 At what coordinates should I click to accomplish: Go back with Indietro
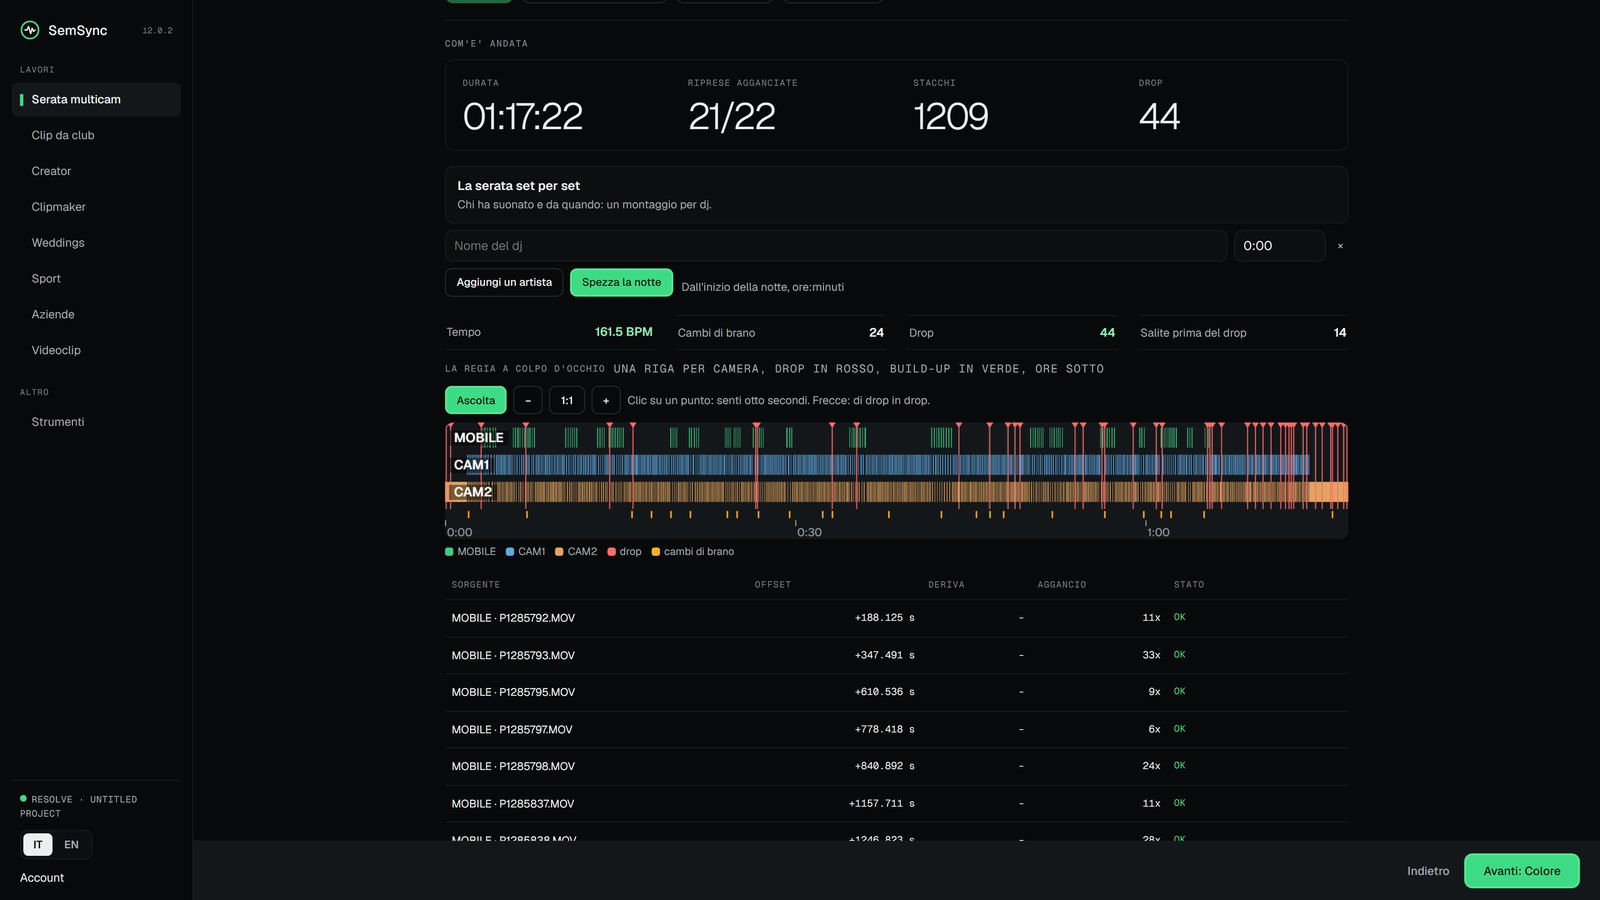1428,871
